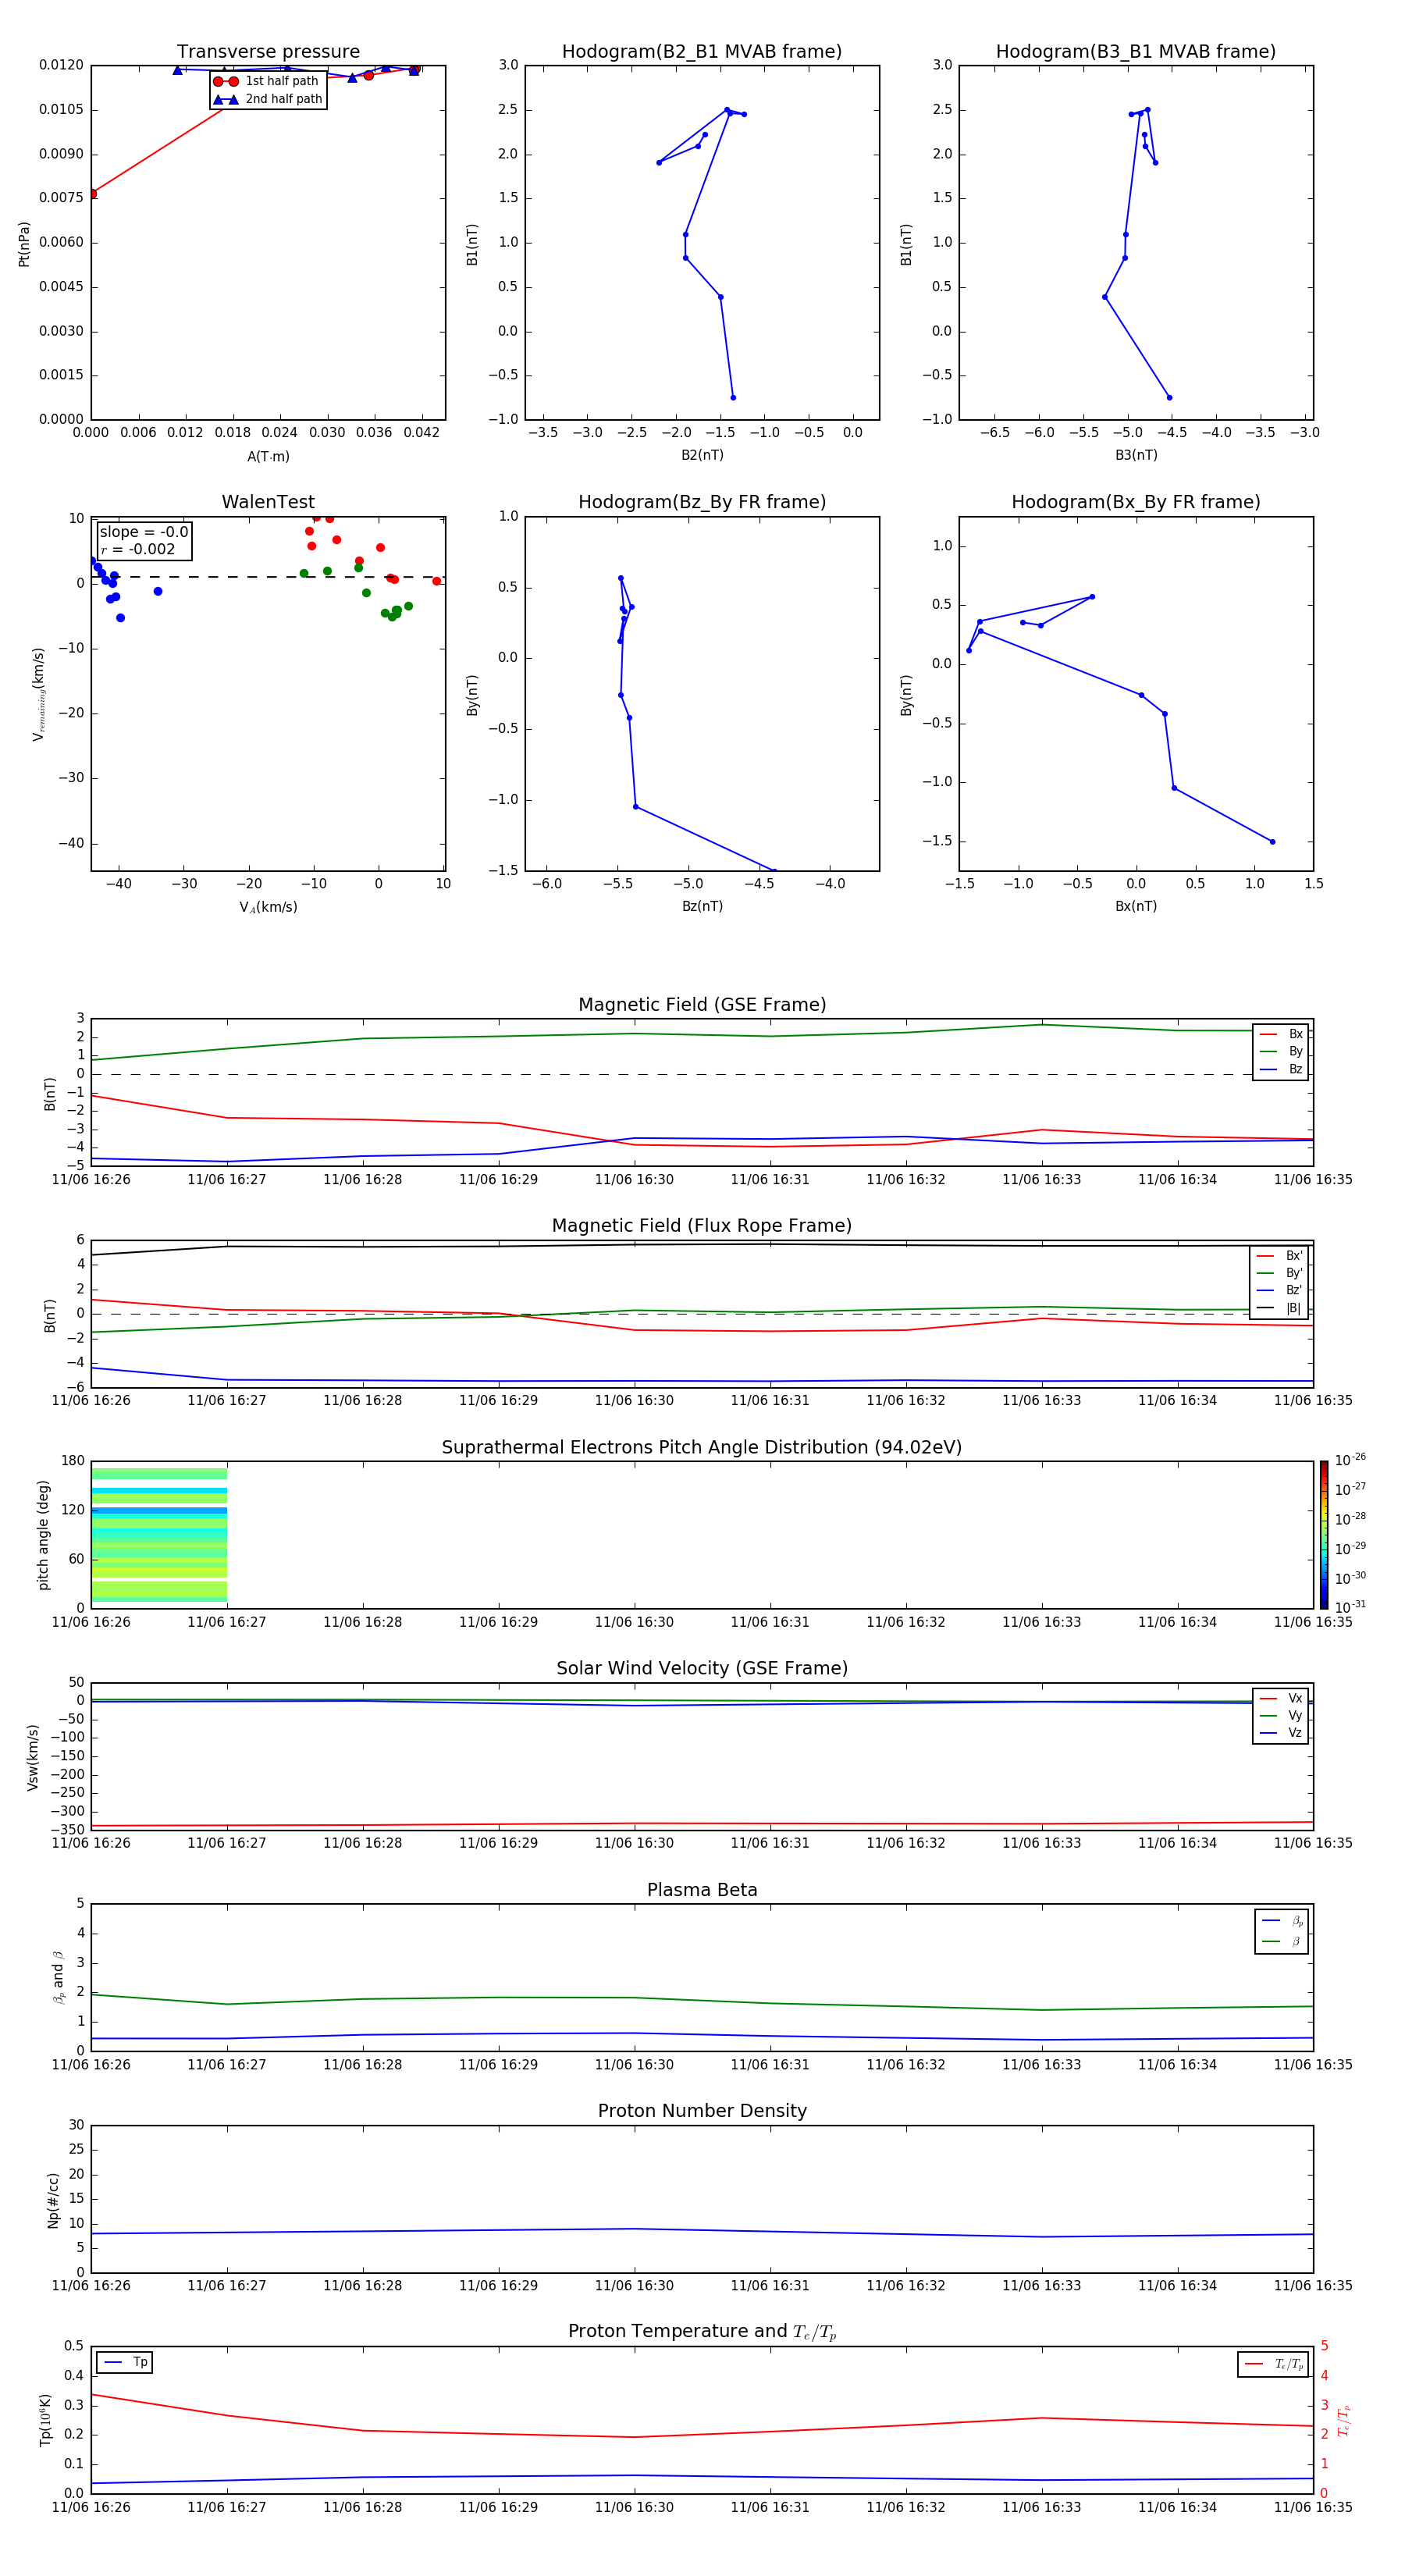Click the 'Transverse pressure' plot title
The height and width of the screenshot is (2576, 1405).
pyautogui.click(x=268, y=52)
